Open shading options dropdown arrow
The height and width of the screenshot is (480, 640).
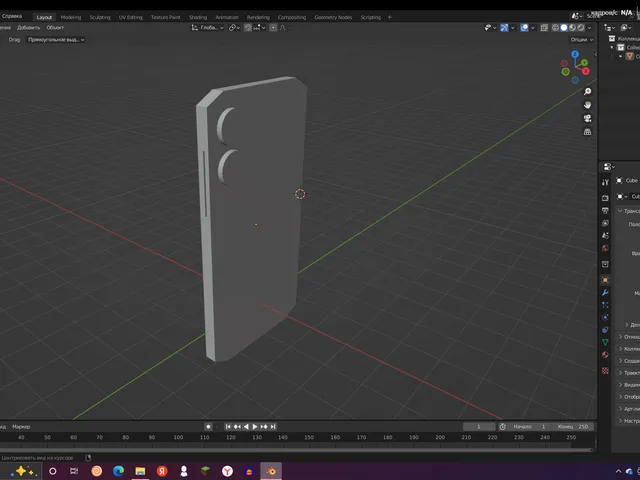tap(589, 28)
